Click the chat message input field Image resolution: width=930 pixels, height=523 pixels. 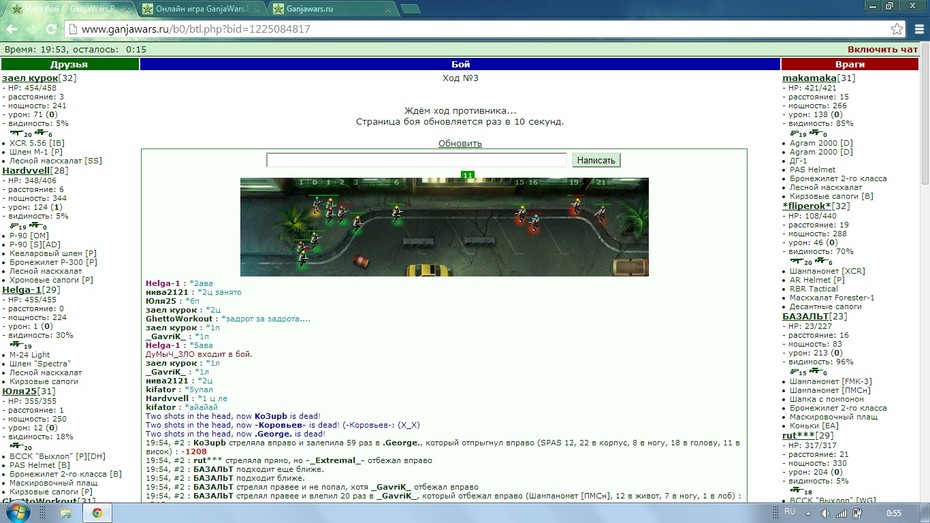tap(416, 160)
